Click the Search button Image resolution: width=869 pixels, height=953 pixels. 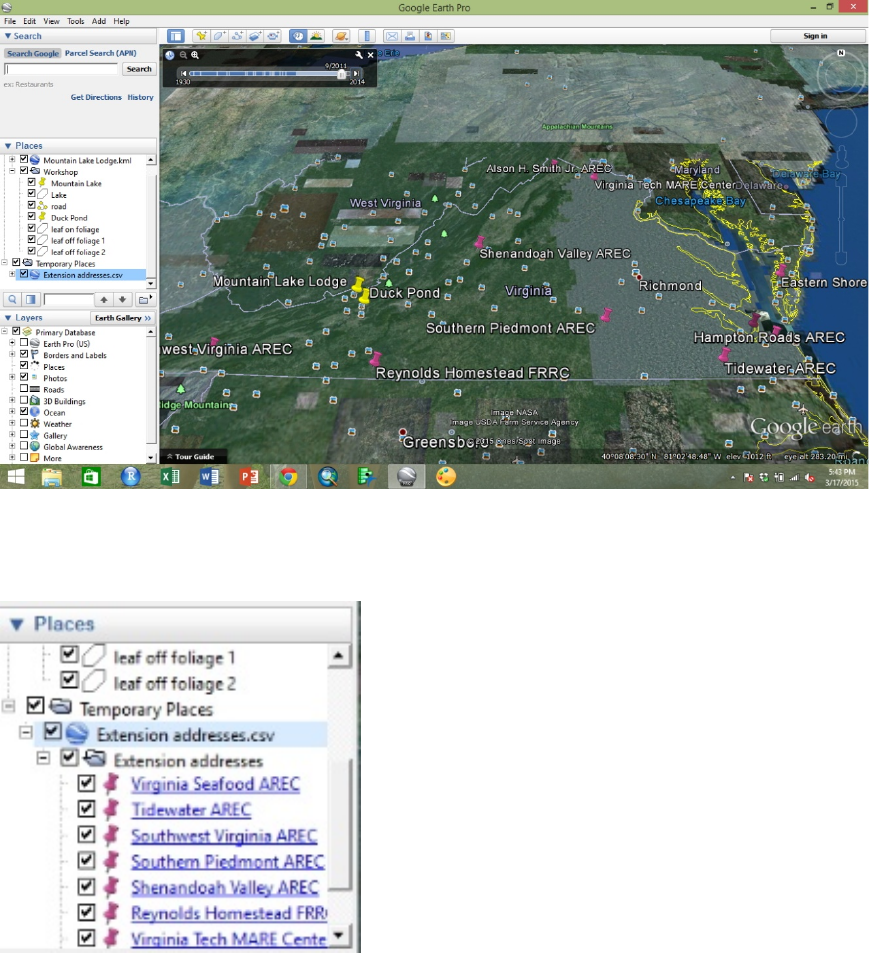139,69
